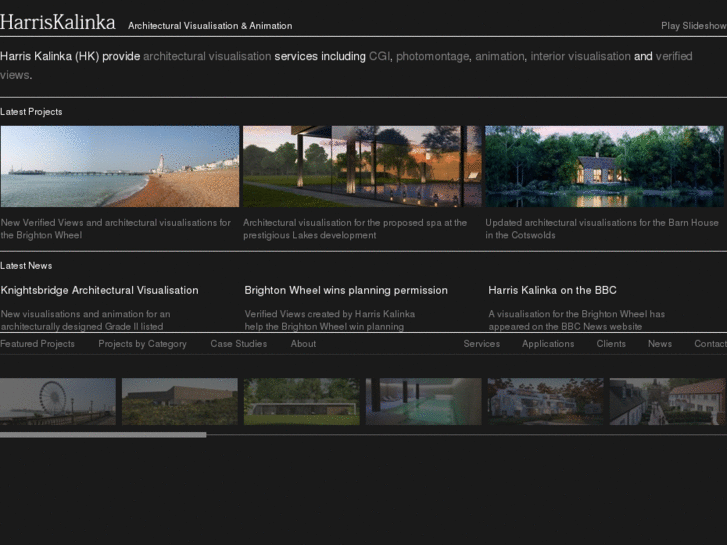Open Lakes spa project image

[x=362, y=167]
